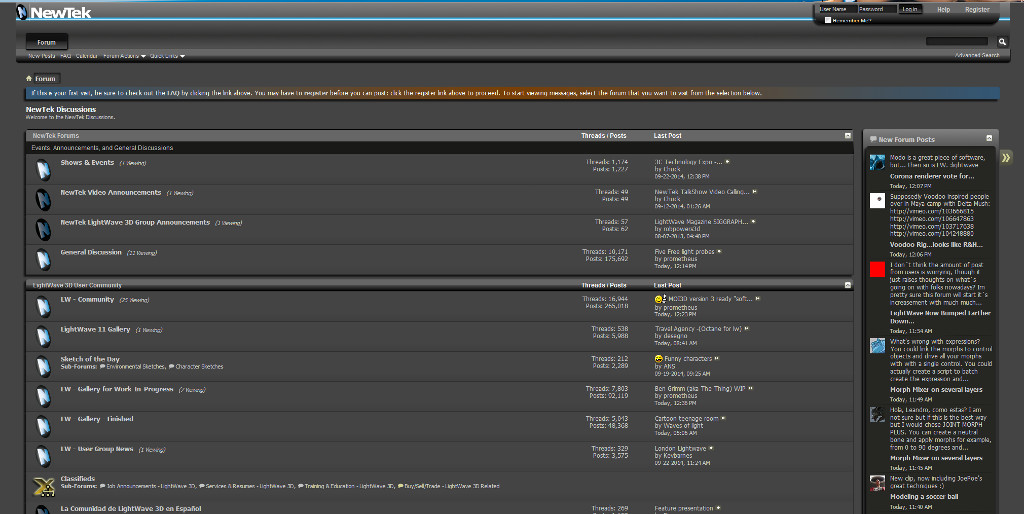
Task: Go to last post icon for Cartoon teenage room
Action: click(x=723, y=419)
